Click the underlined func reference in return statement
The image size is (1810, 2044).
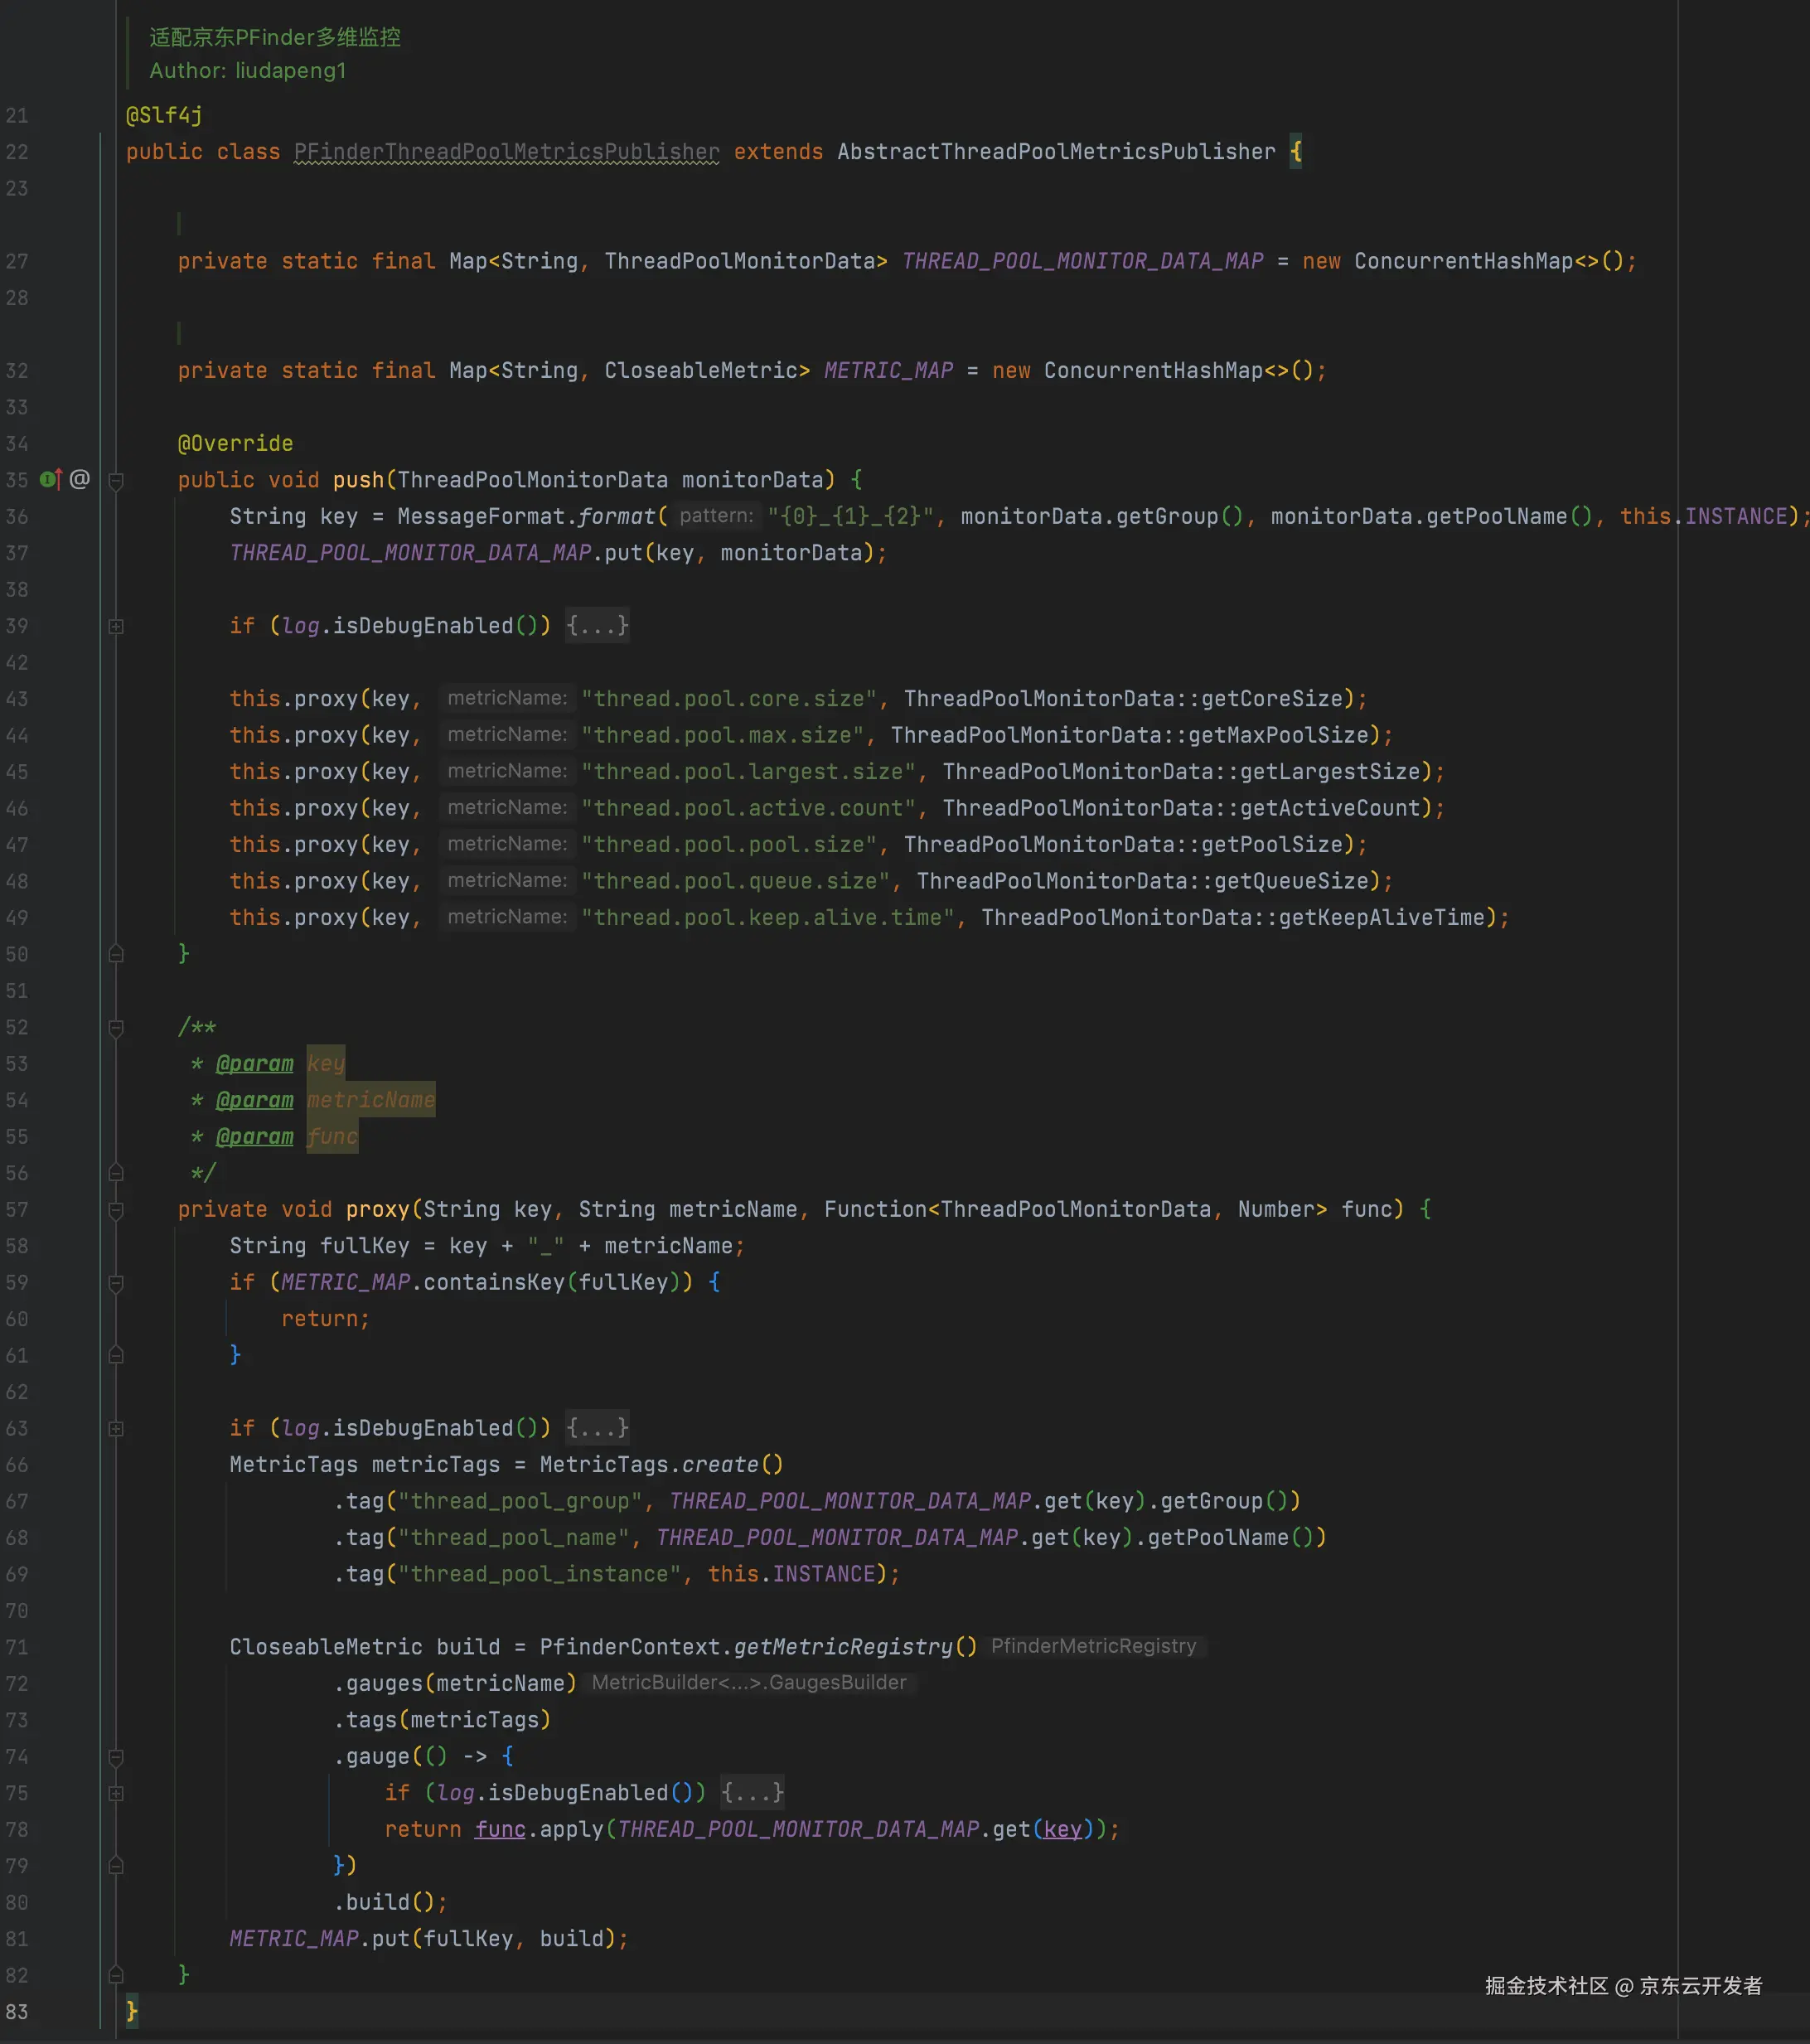click(x=500, y=1830)
